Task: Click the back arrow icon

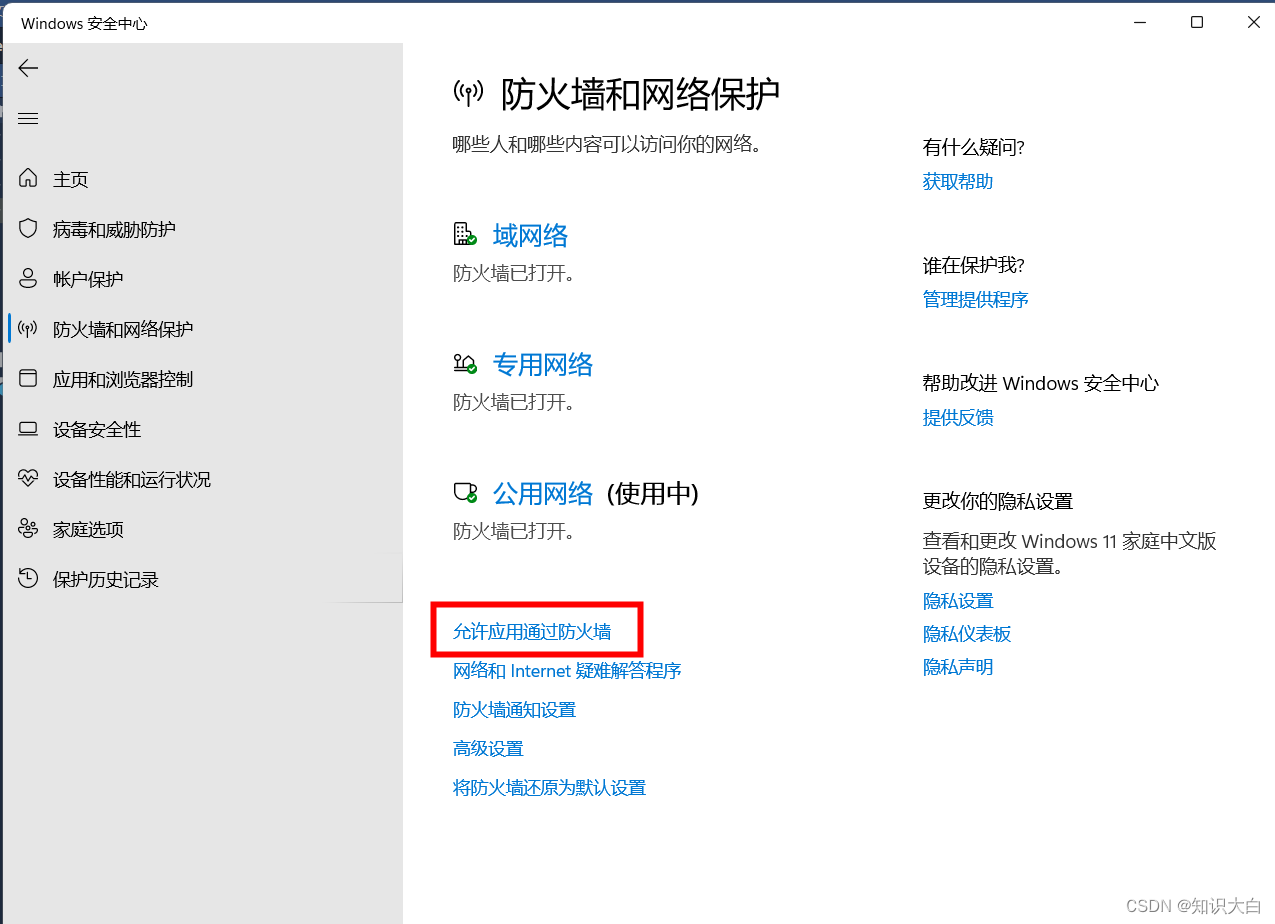Action: (x=28, y=68)
